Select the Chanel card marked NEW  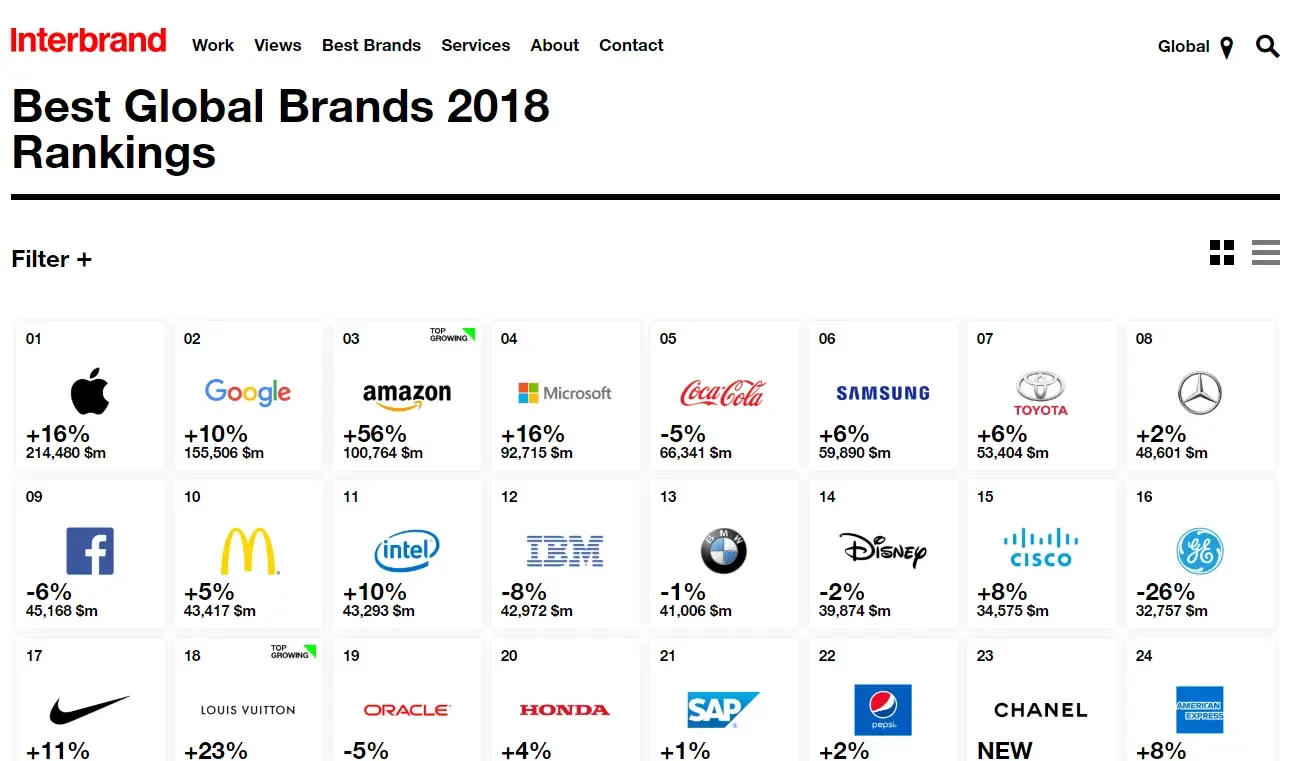(1041, 700)
